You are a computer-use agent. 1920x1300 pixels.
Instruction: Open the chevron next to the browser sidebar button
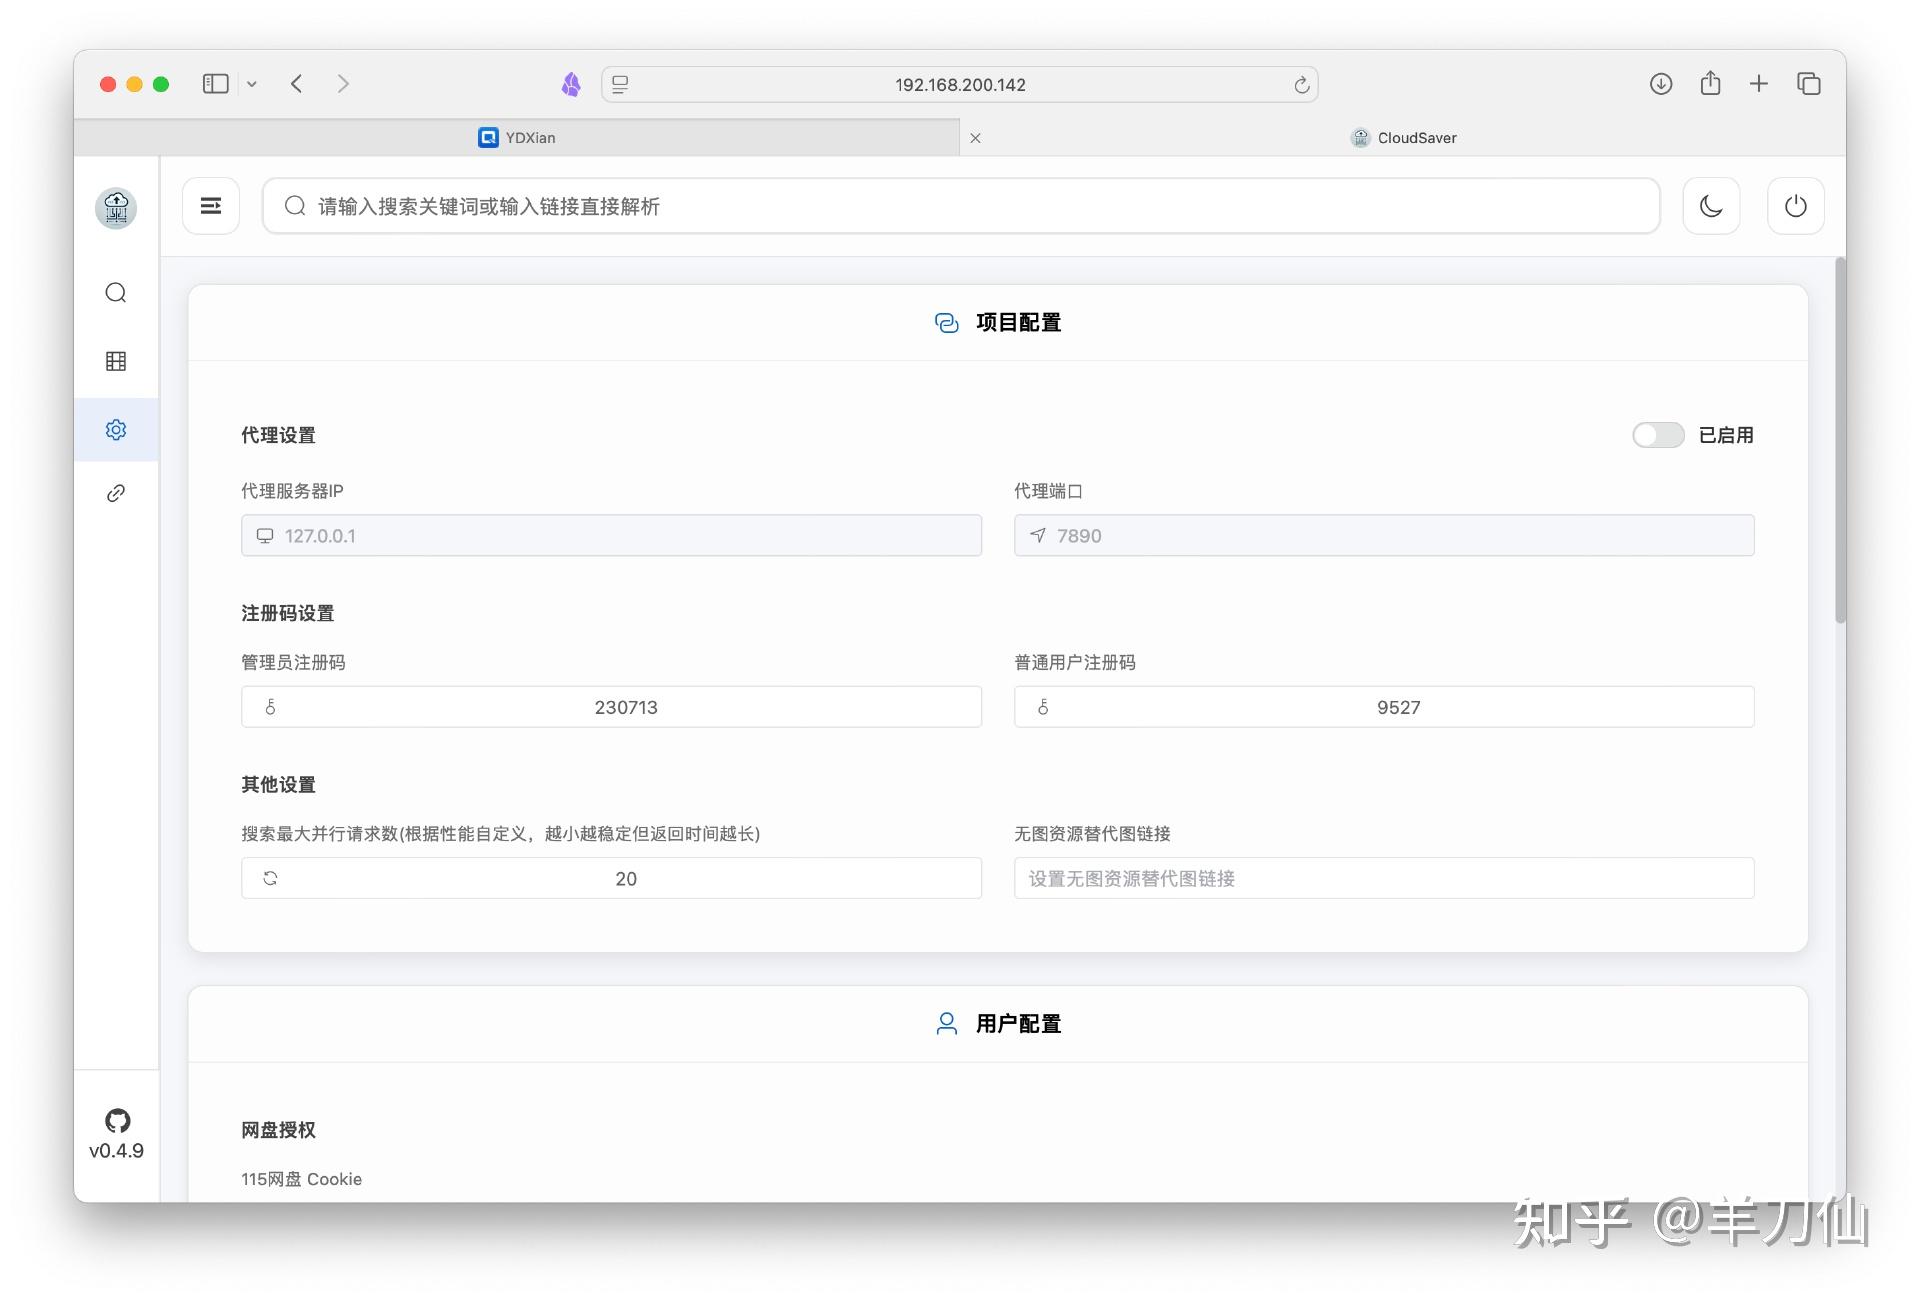pos(251,84)
